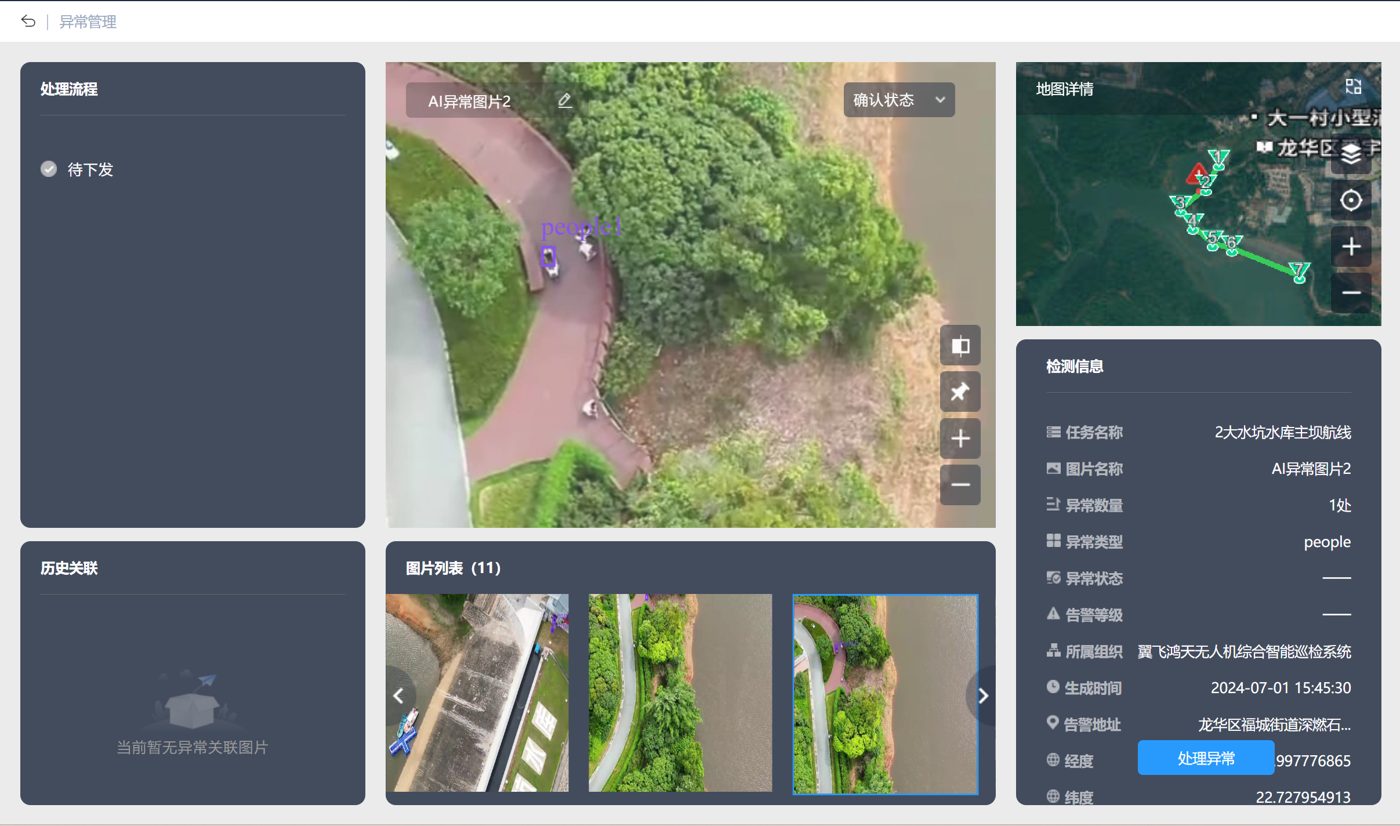Click the 异常管理 breadcrumb title
The width and height of the screenshot is (1400, 826).
88,21
